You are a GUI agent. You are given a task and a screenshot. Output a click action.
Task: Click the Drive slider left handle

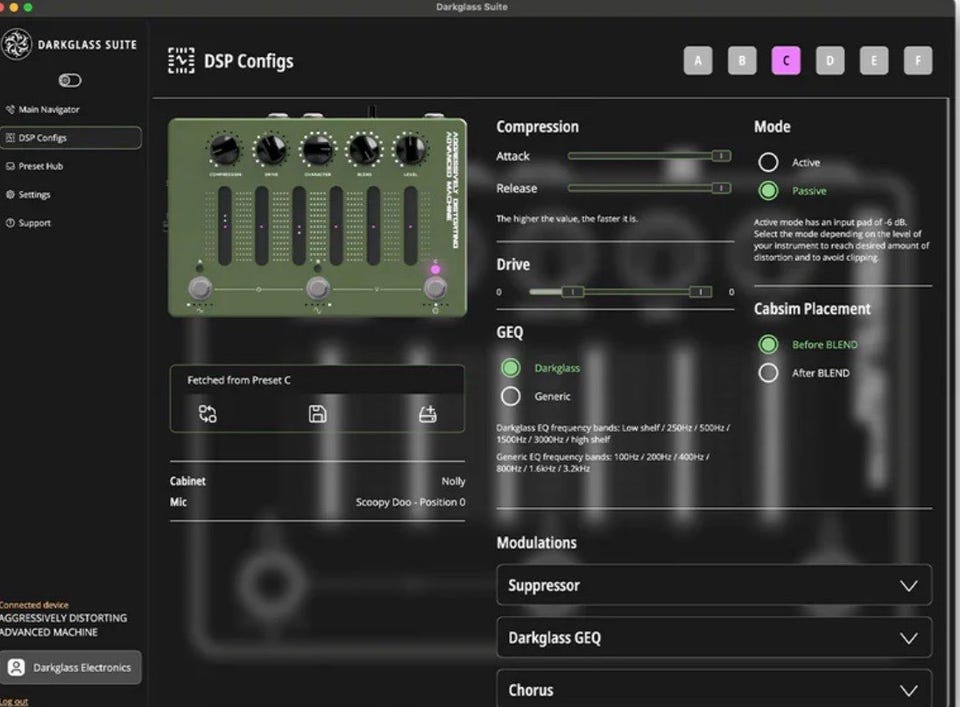click(x=572, y=292)
